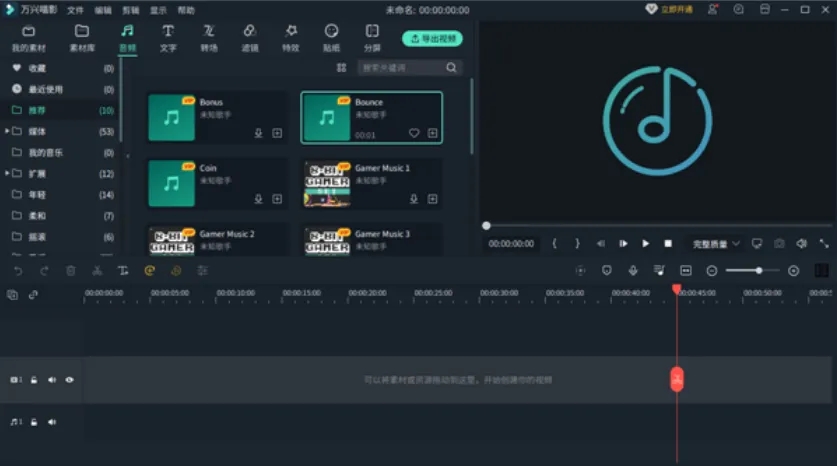Viewport: 837px width, 466px height.
Task: Expand the 媒体 folder arrow
Action: tap(7, 131)
